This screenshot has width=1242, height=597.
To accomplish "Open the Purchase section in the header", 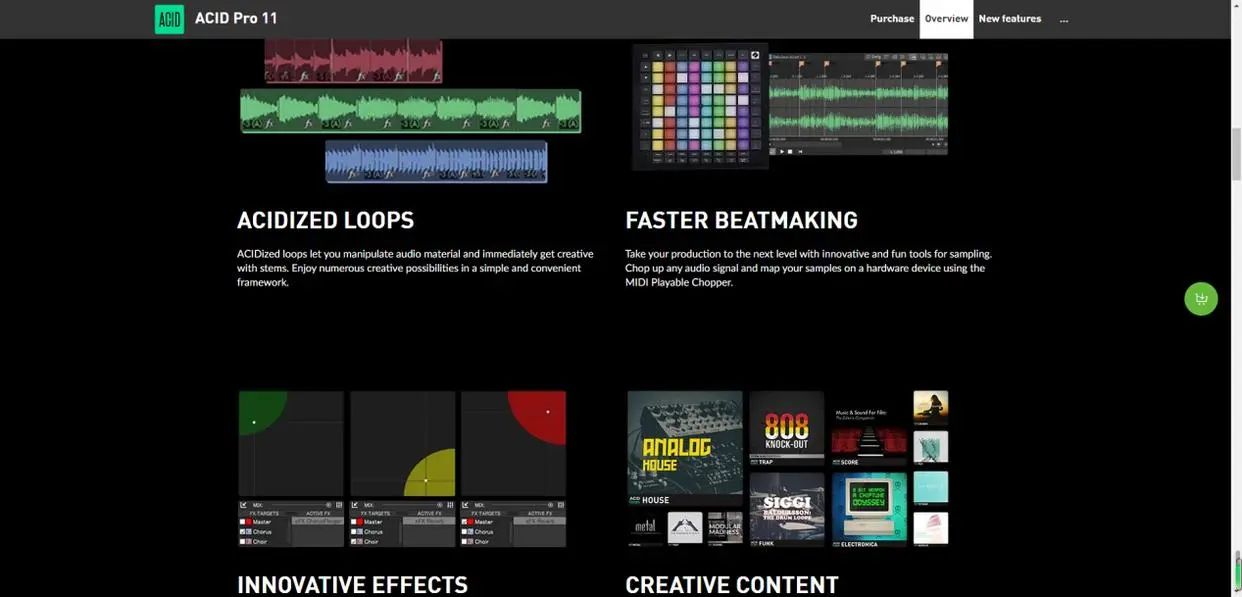I will (x=892, y=19).
